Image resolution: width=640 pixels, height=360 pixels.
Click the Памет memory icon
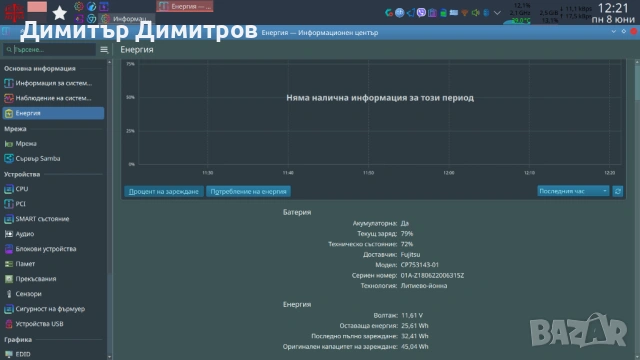[x=9, y=264]
